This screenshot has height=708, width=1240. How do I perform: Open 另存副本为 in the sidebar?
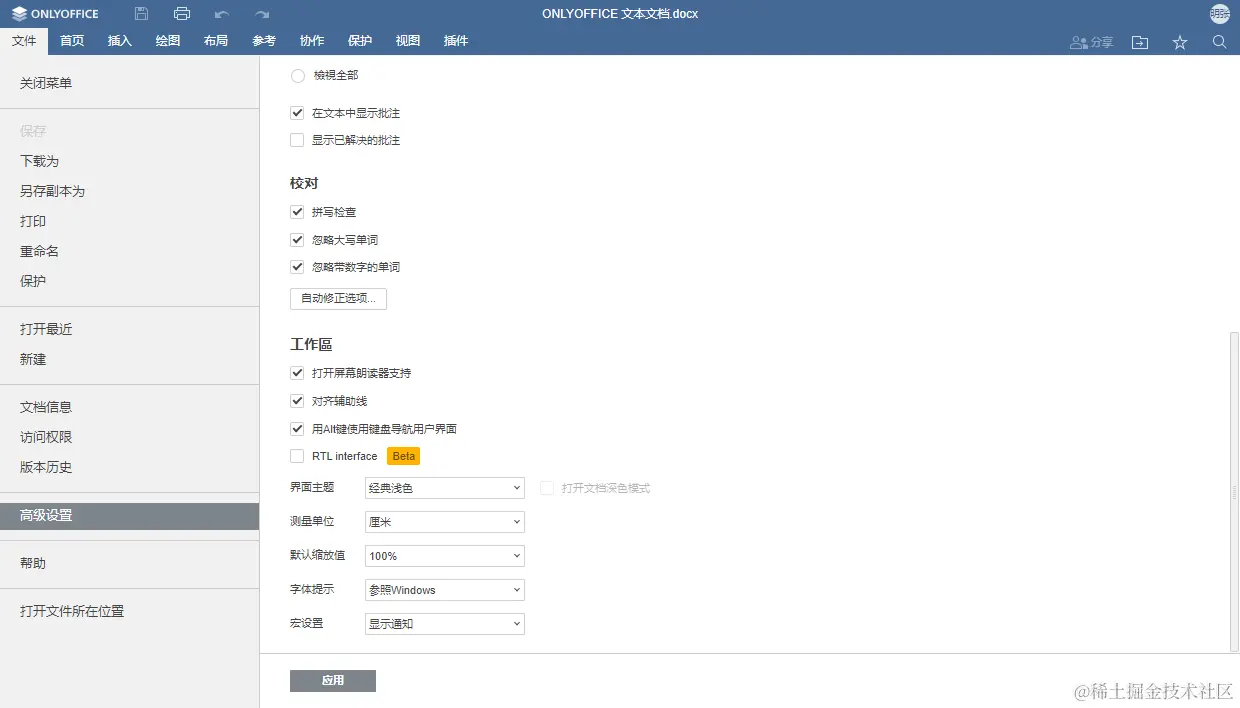(x=130, y=191)
